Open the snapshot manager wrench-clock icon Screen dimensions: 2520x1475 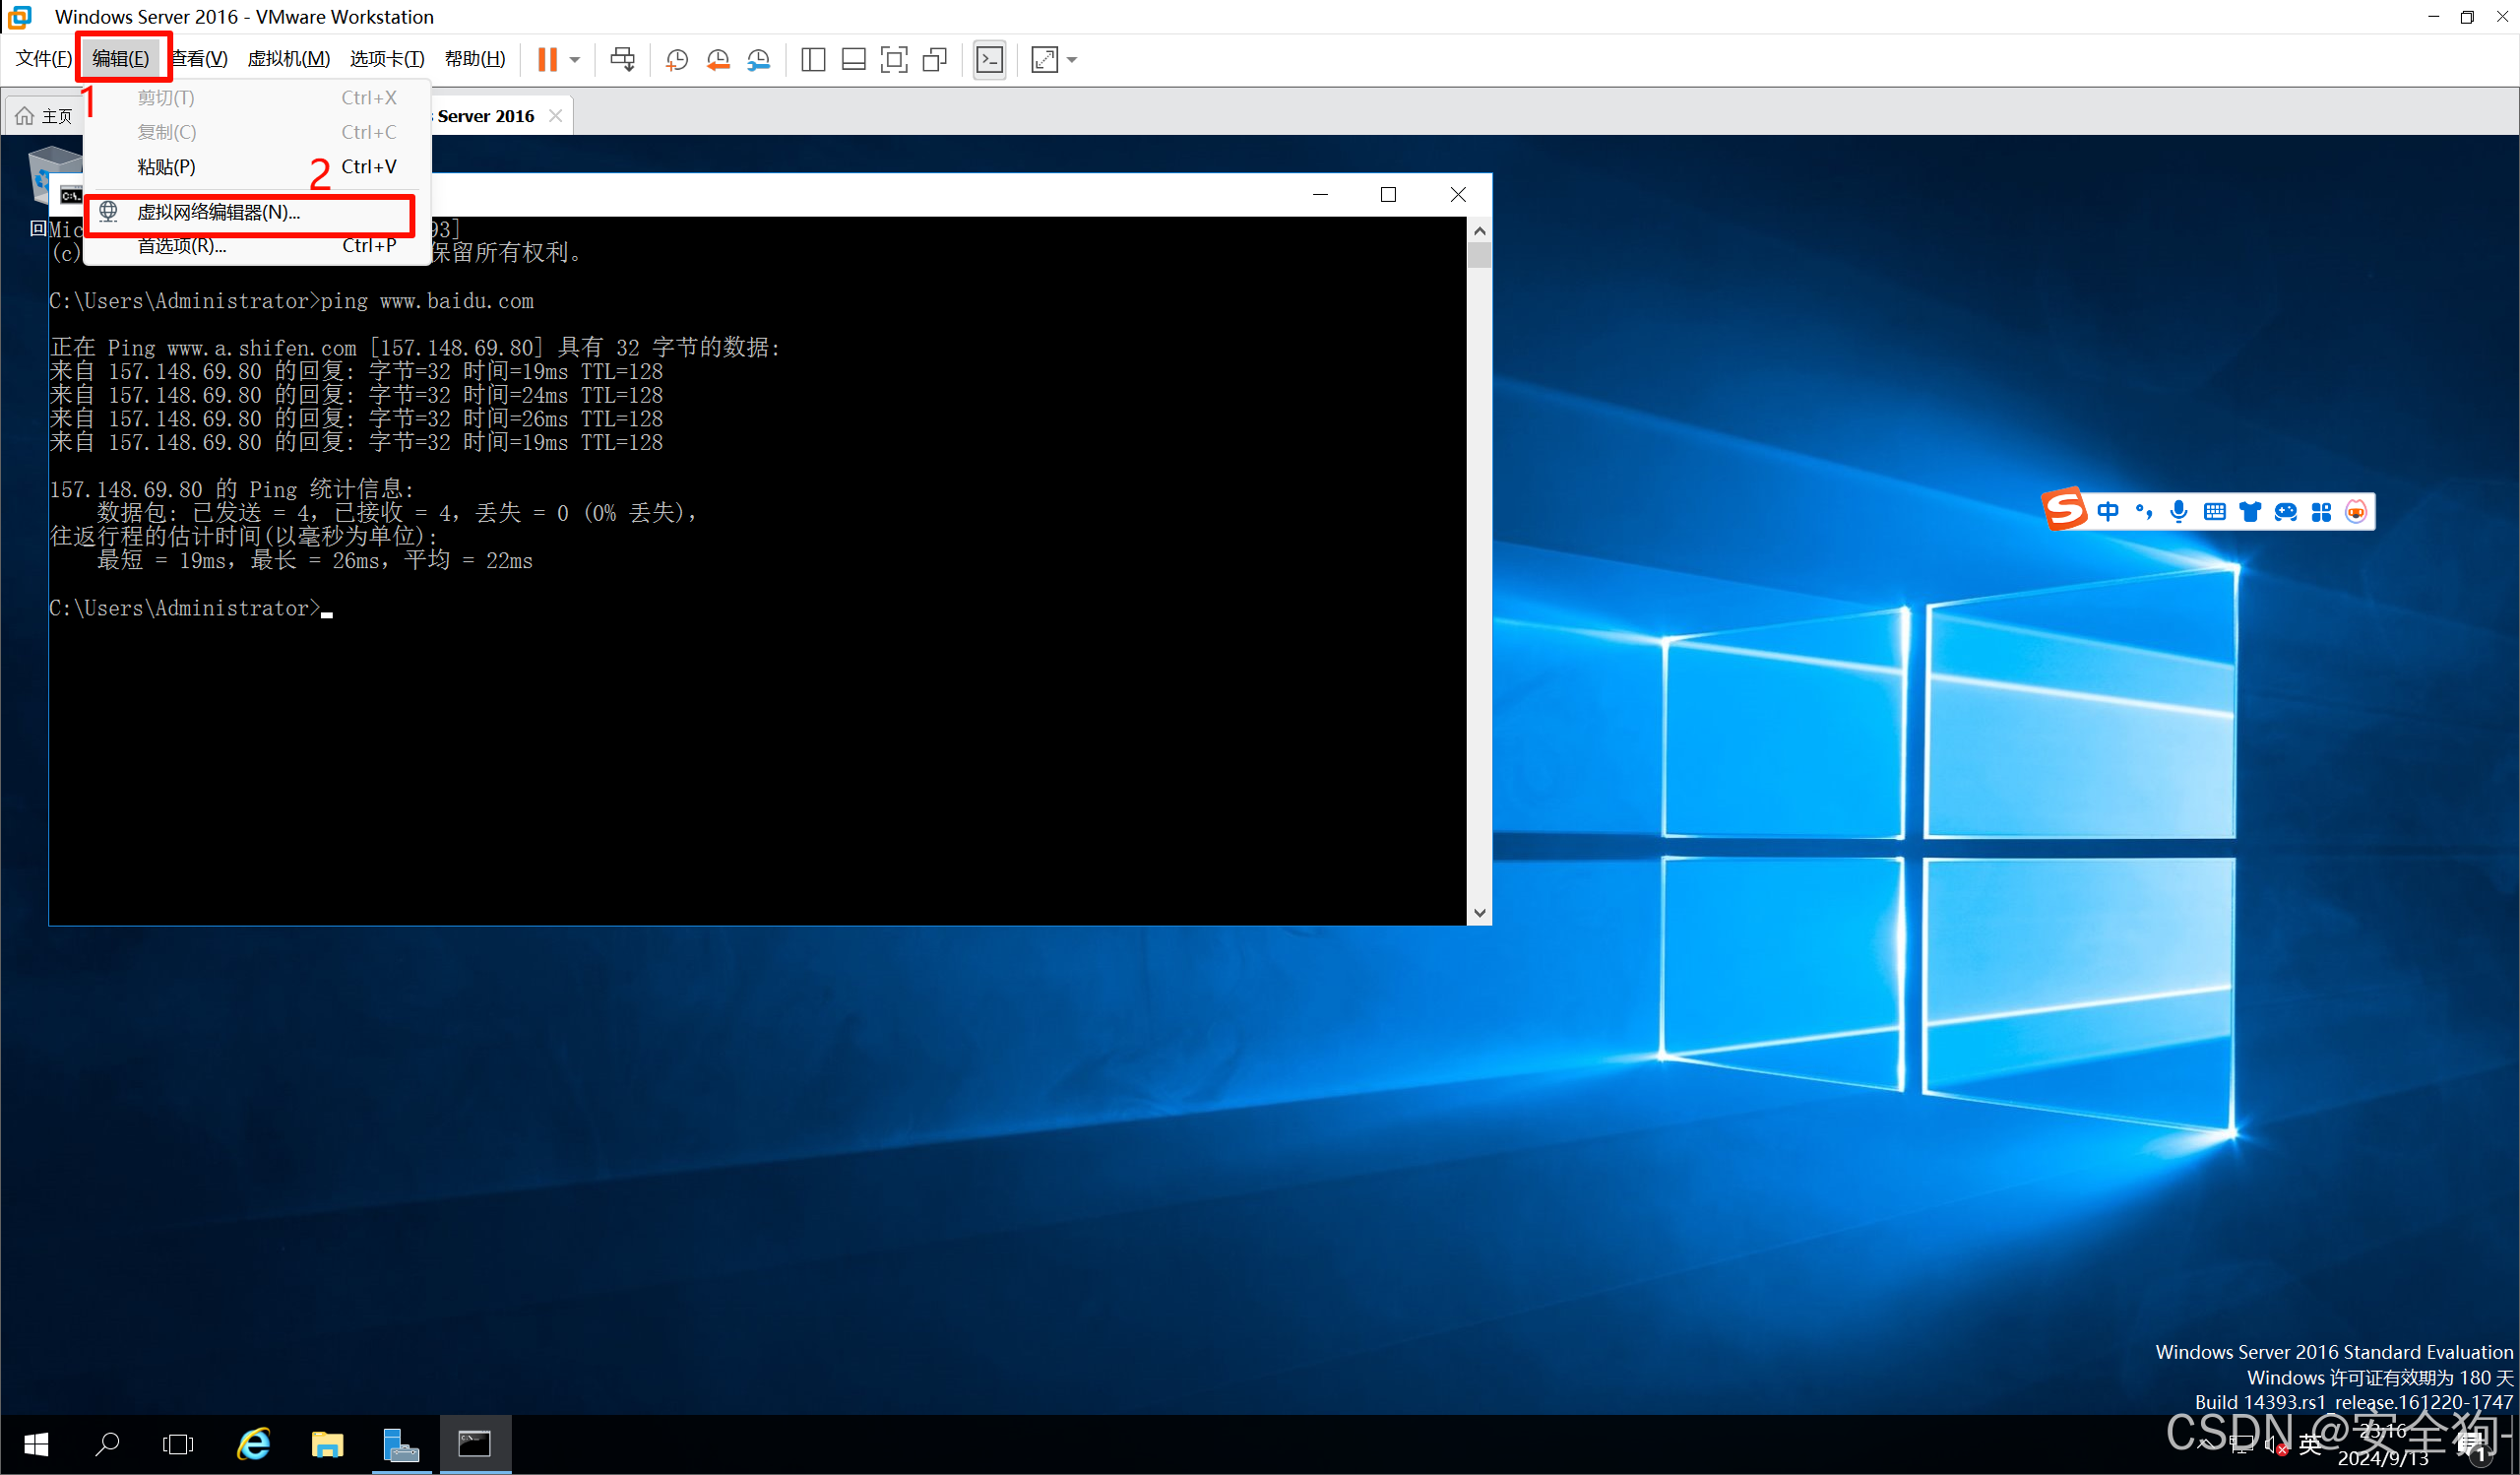click(x=759, y=60)
